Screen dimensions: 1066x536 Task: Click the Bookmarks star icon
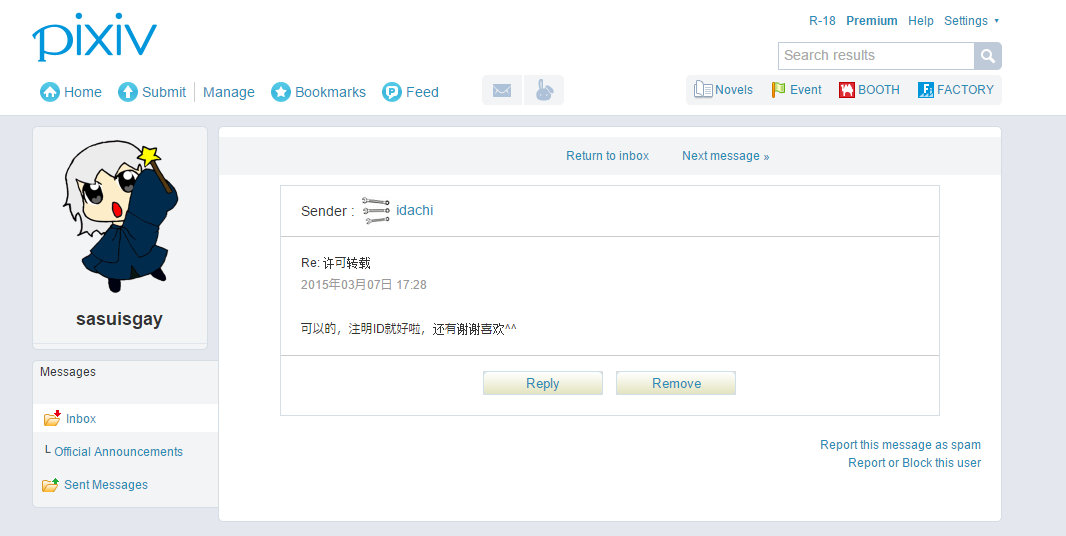[x=281, y=92]
